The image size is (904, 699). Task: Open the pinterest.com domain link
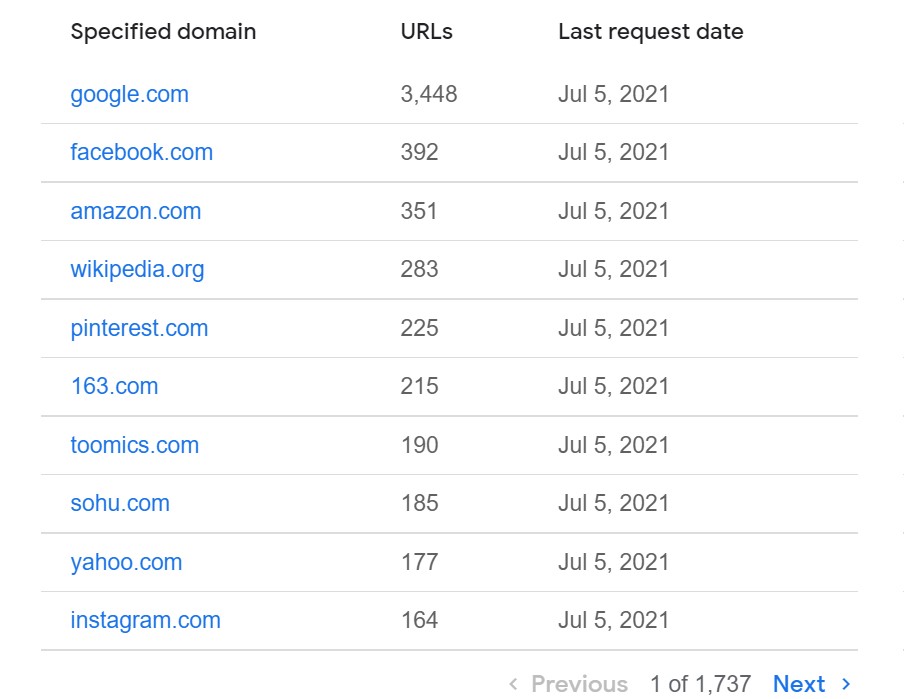pyautogui.click(x=139, y=328)
